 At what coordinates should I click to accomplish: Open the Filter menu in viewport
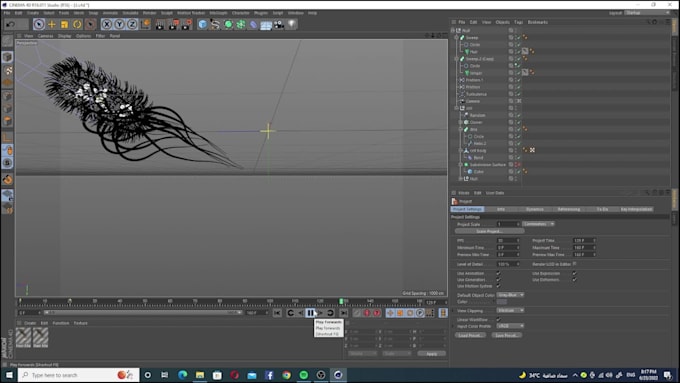(100, 36)
